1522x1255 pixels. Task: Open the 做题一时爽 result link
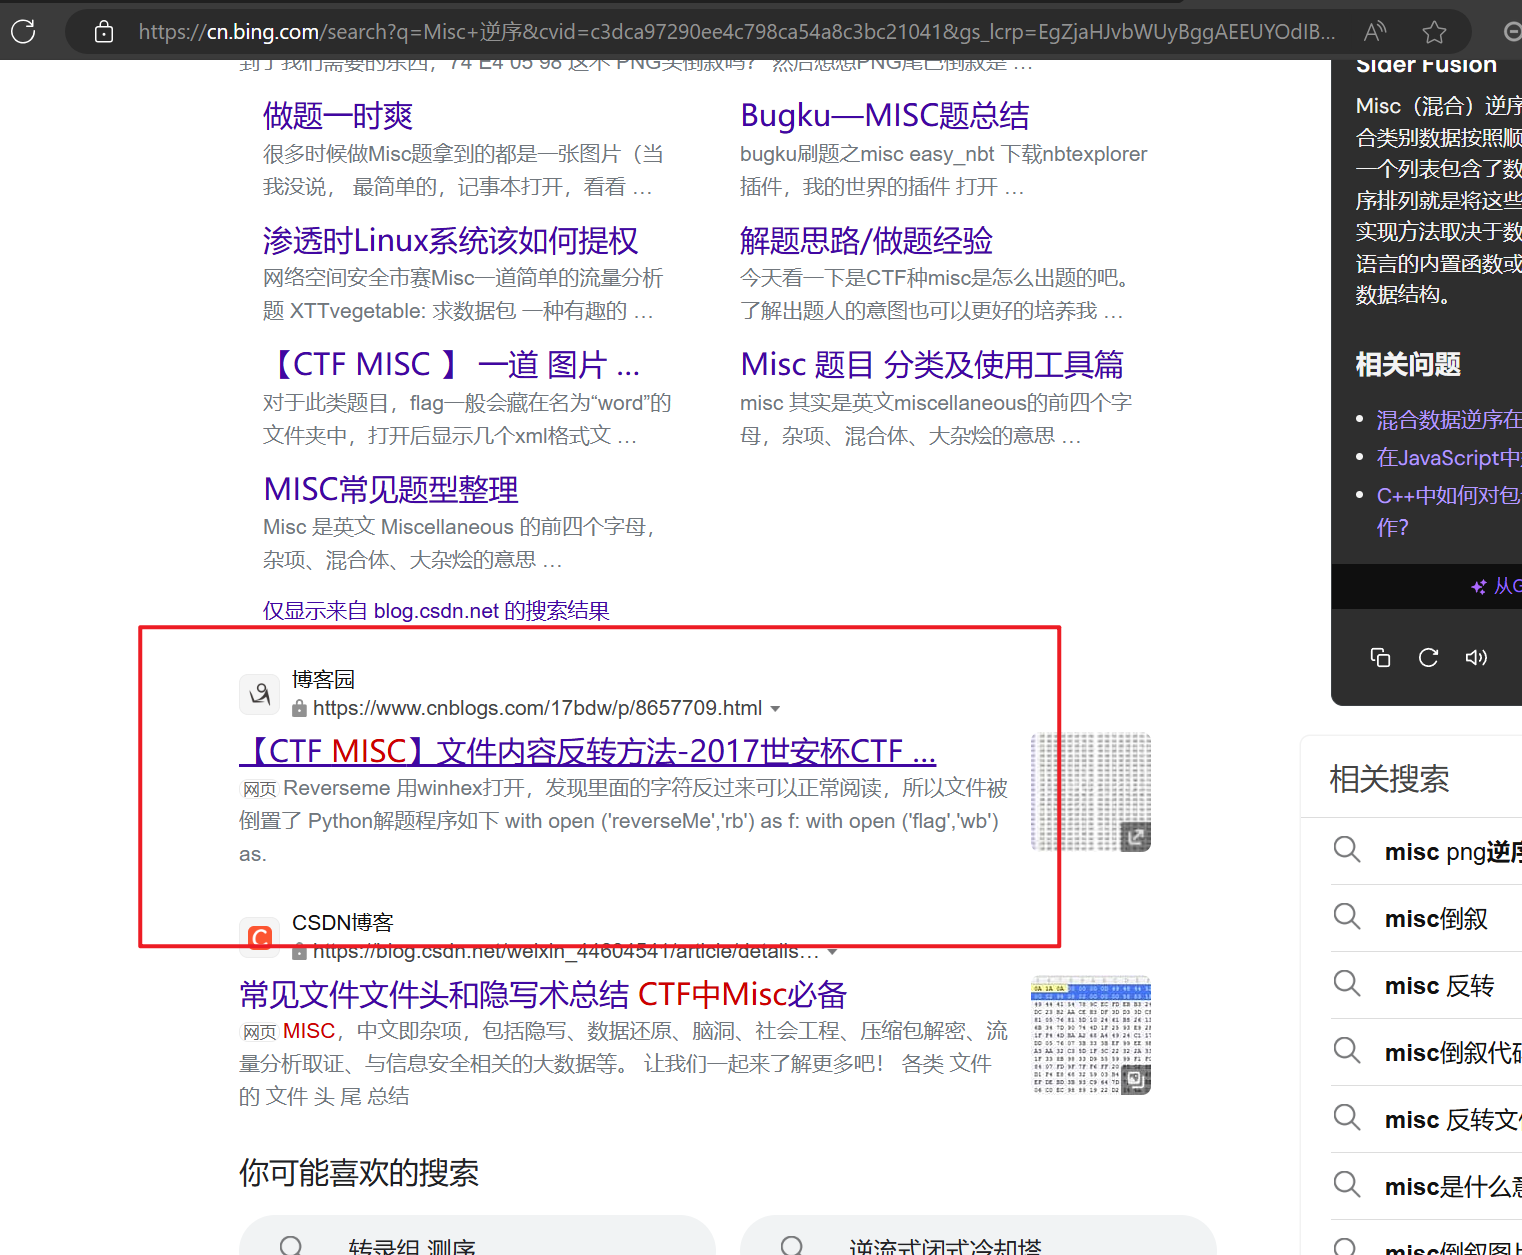point(338,116)
